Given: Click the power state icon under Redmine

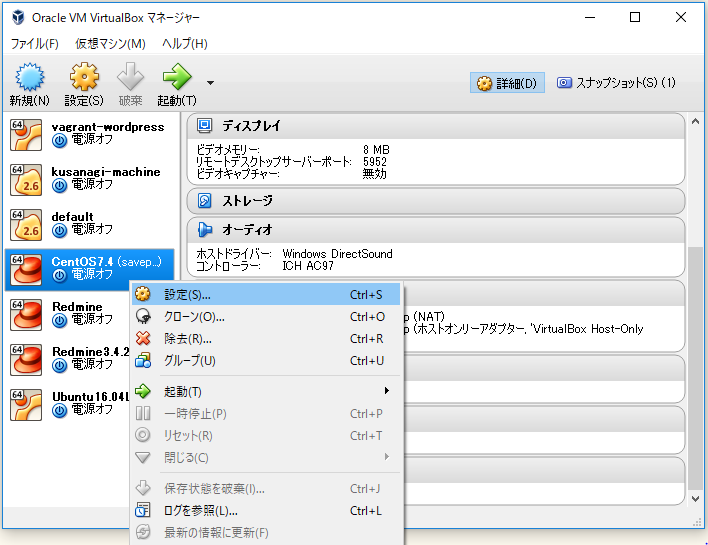Looking at the screenshot, I should (59, 321).
